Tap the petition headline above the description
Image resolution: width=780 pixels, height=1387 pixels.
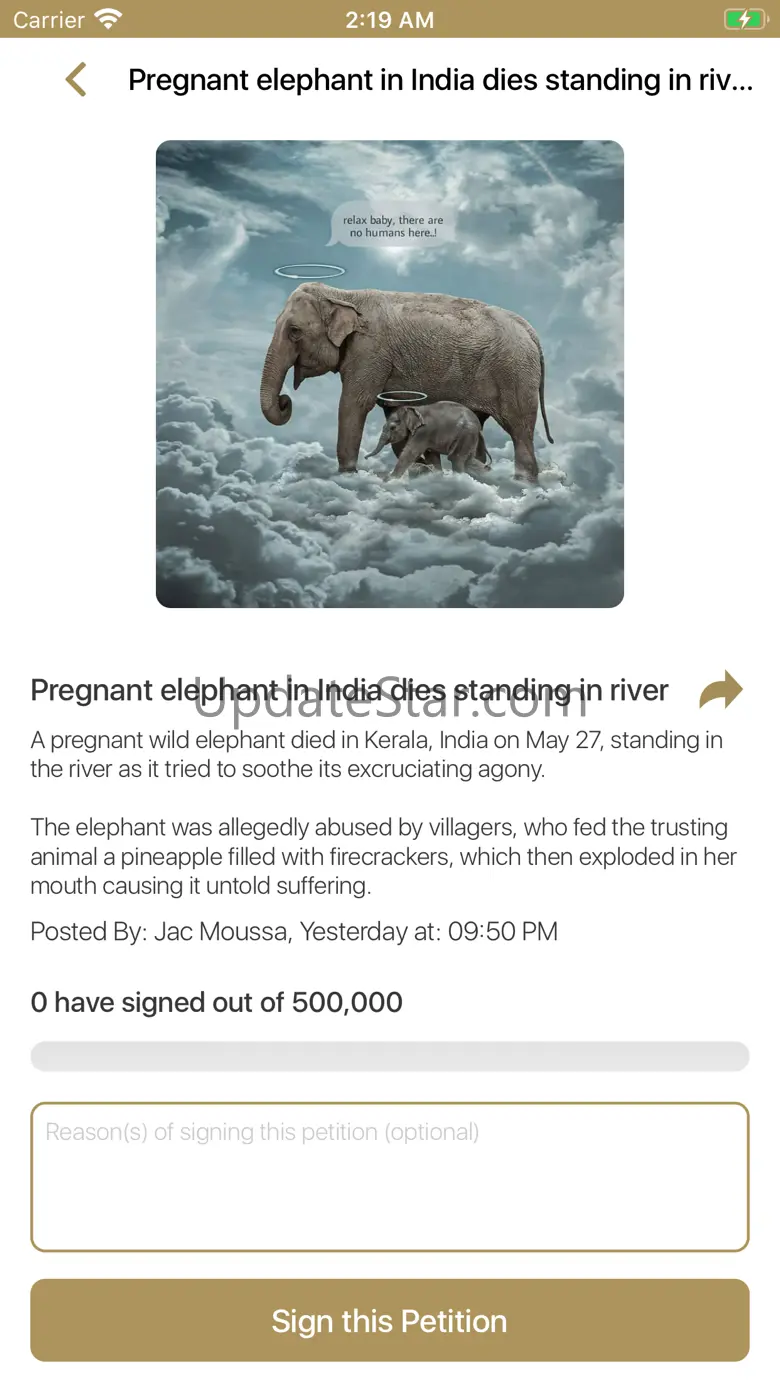click(350, 690)
